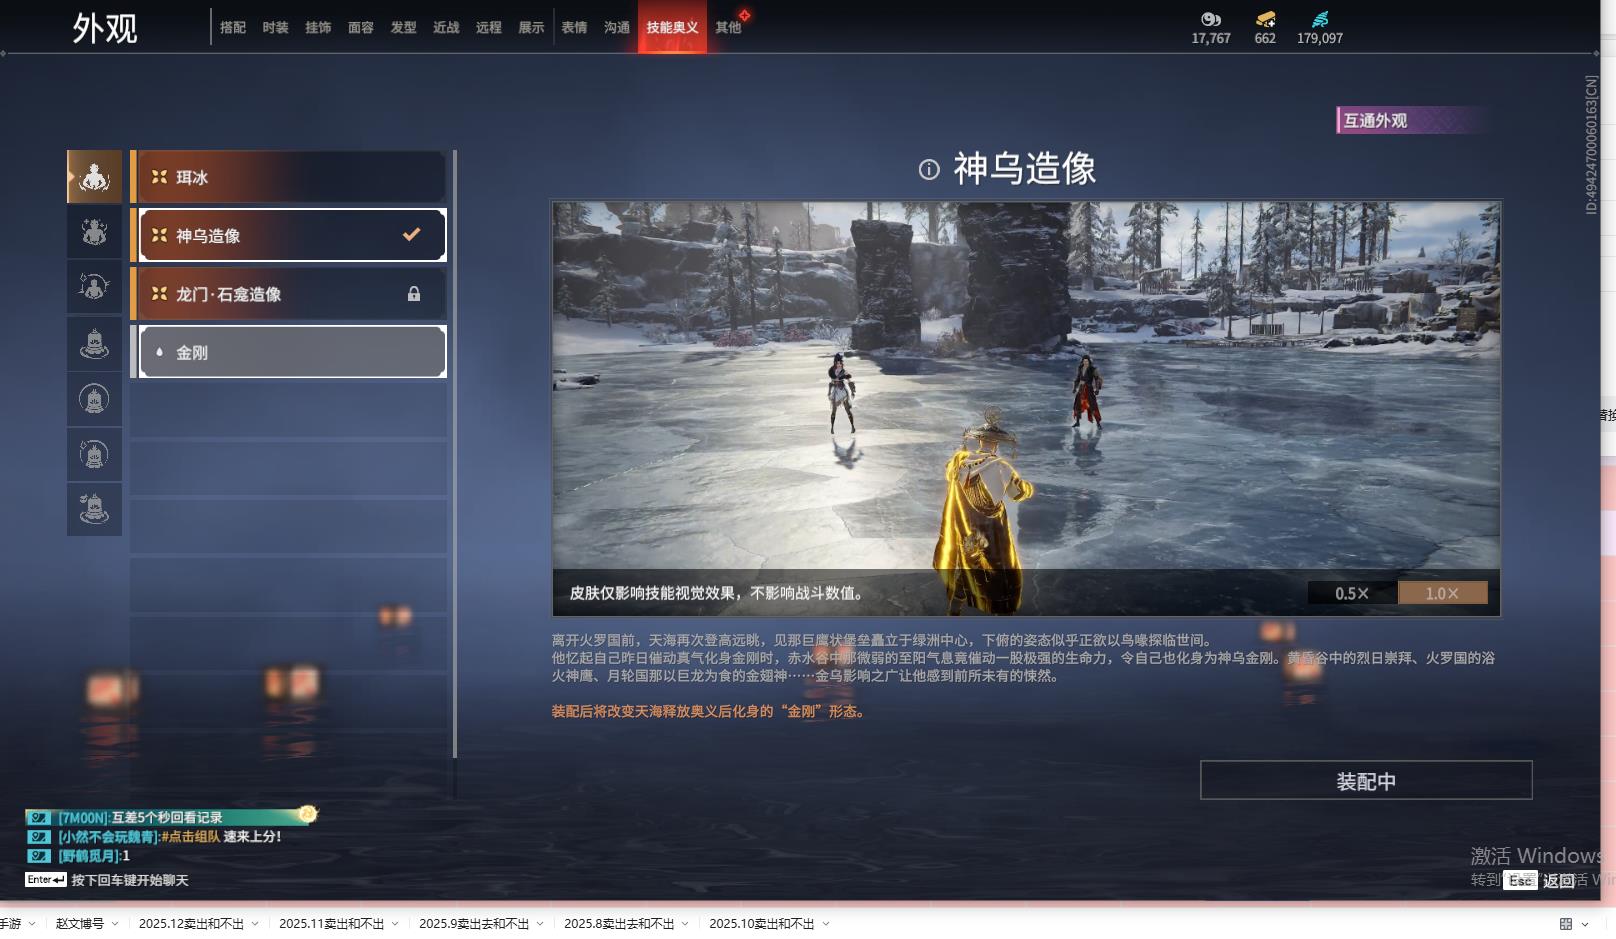This screenshot has height=939, width=1616.
Task: Switch preview speed to 0.5×
Action: [x=1352, y=593]
